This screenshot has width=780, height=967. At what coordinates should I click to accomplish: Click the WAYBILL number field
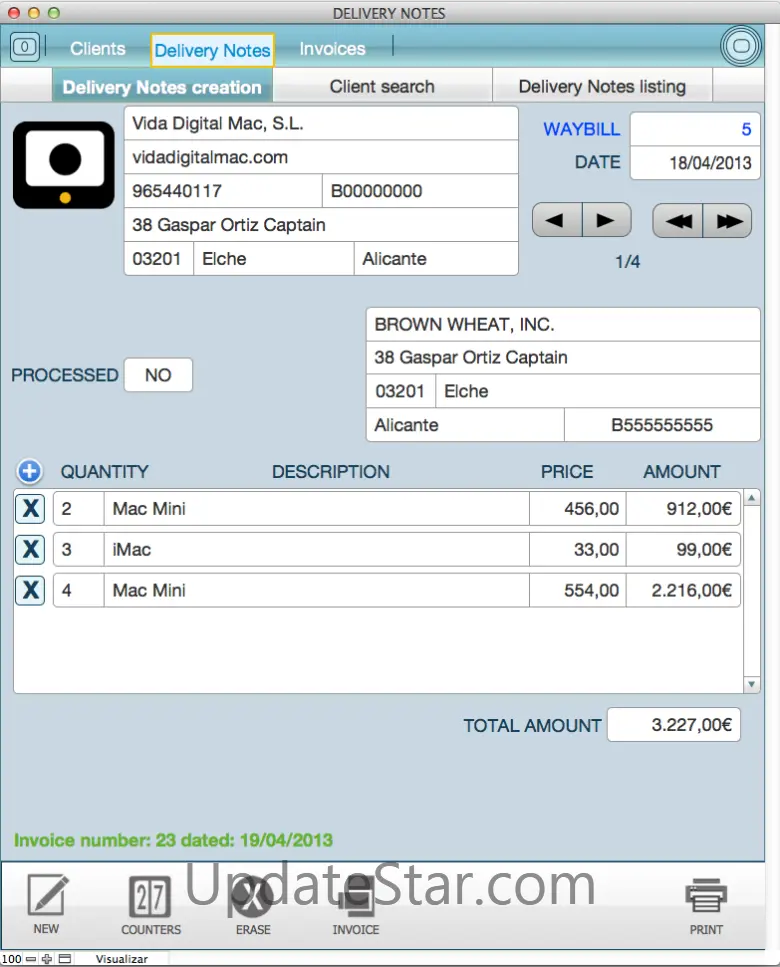pos(695,129)
